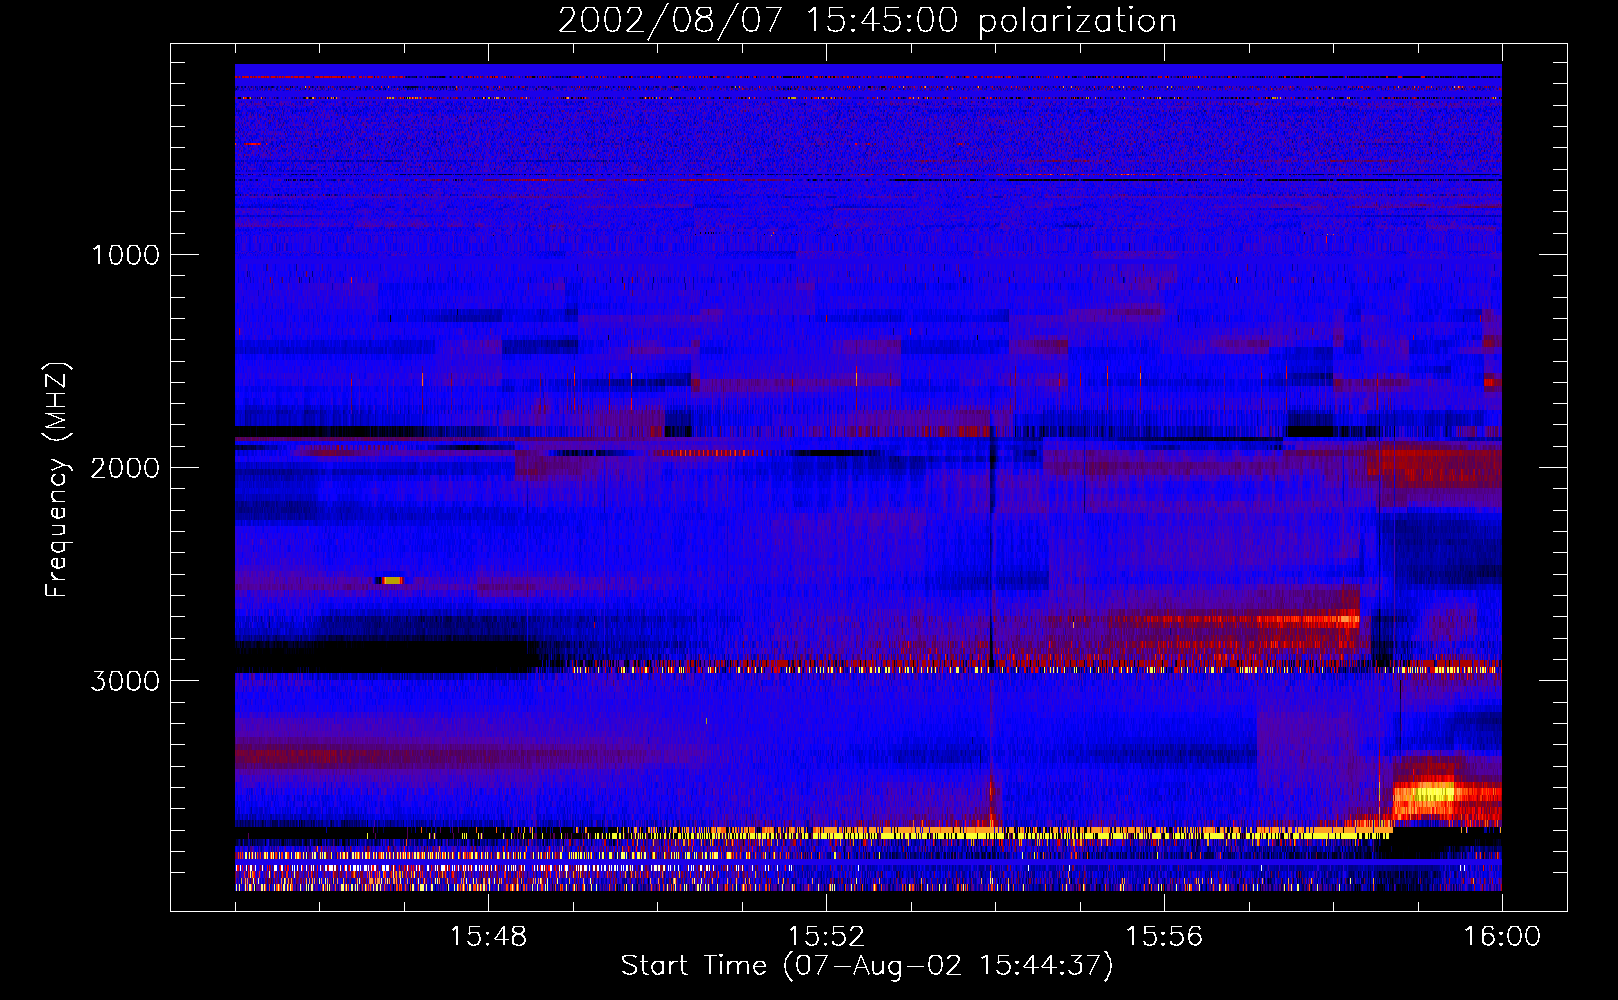Click the 15:52 time axis label
The height and width of the screenshot is (1000, 1618).
pyautogui.click(x=826, y=937)
